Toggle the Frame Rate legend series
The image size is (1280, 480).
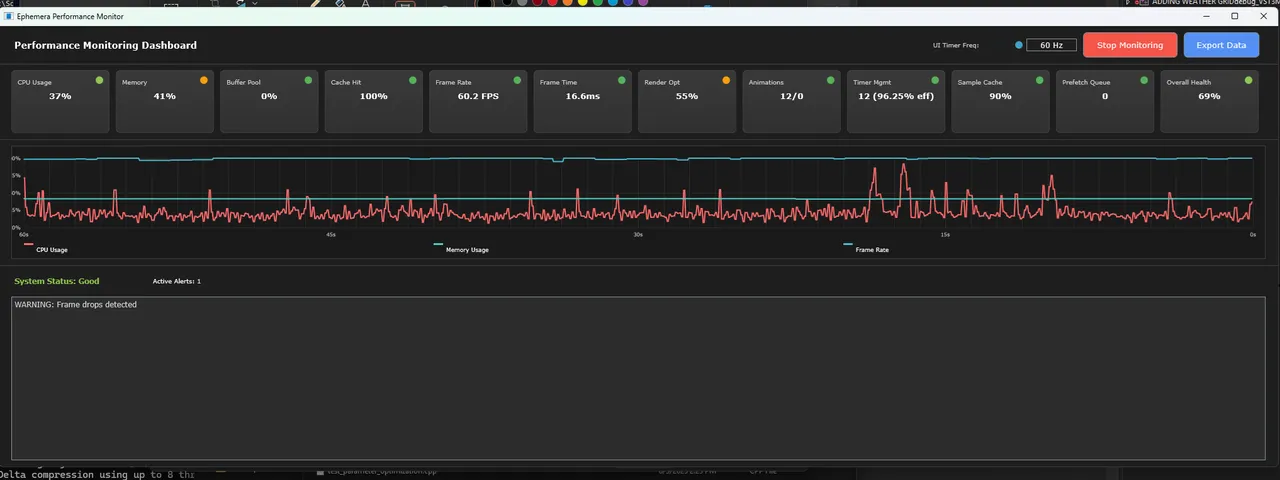871,249
